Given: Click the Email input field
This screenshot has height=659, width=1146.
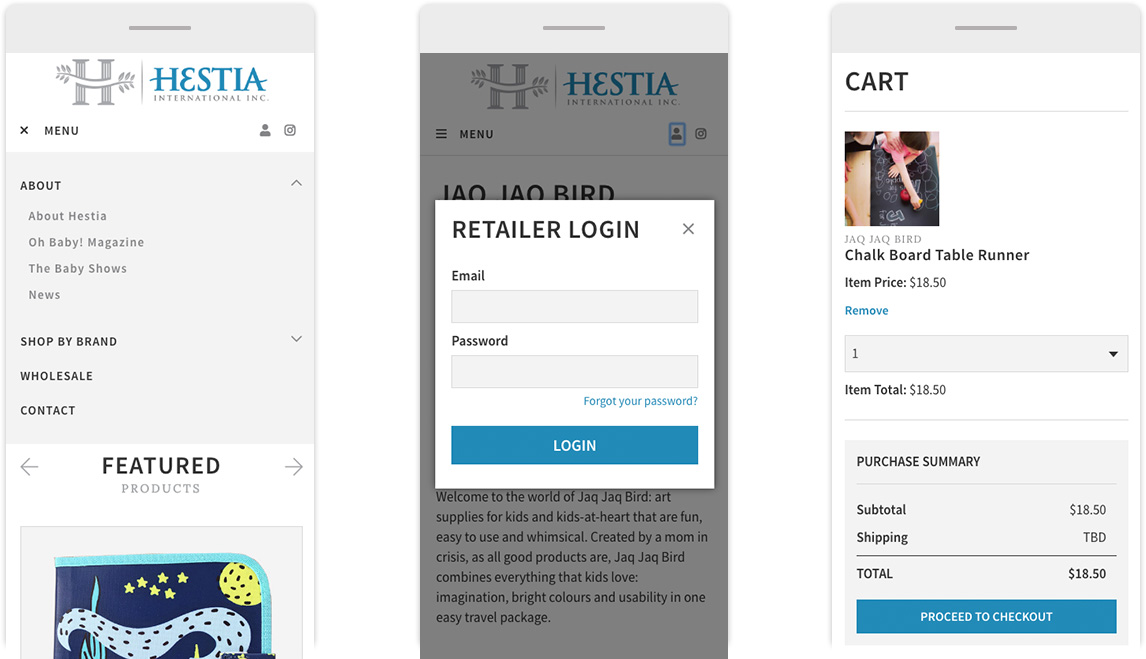Looking at the screenshot, I should 574,307.
